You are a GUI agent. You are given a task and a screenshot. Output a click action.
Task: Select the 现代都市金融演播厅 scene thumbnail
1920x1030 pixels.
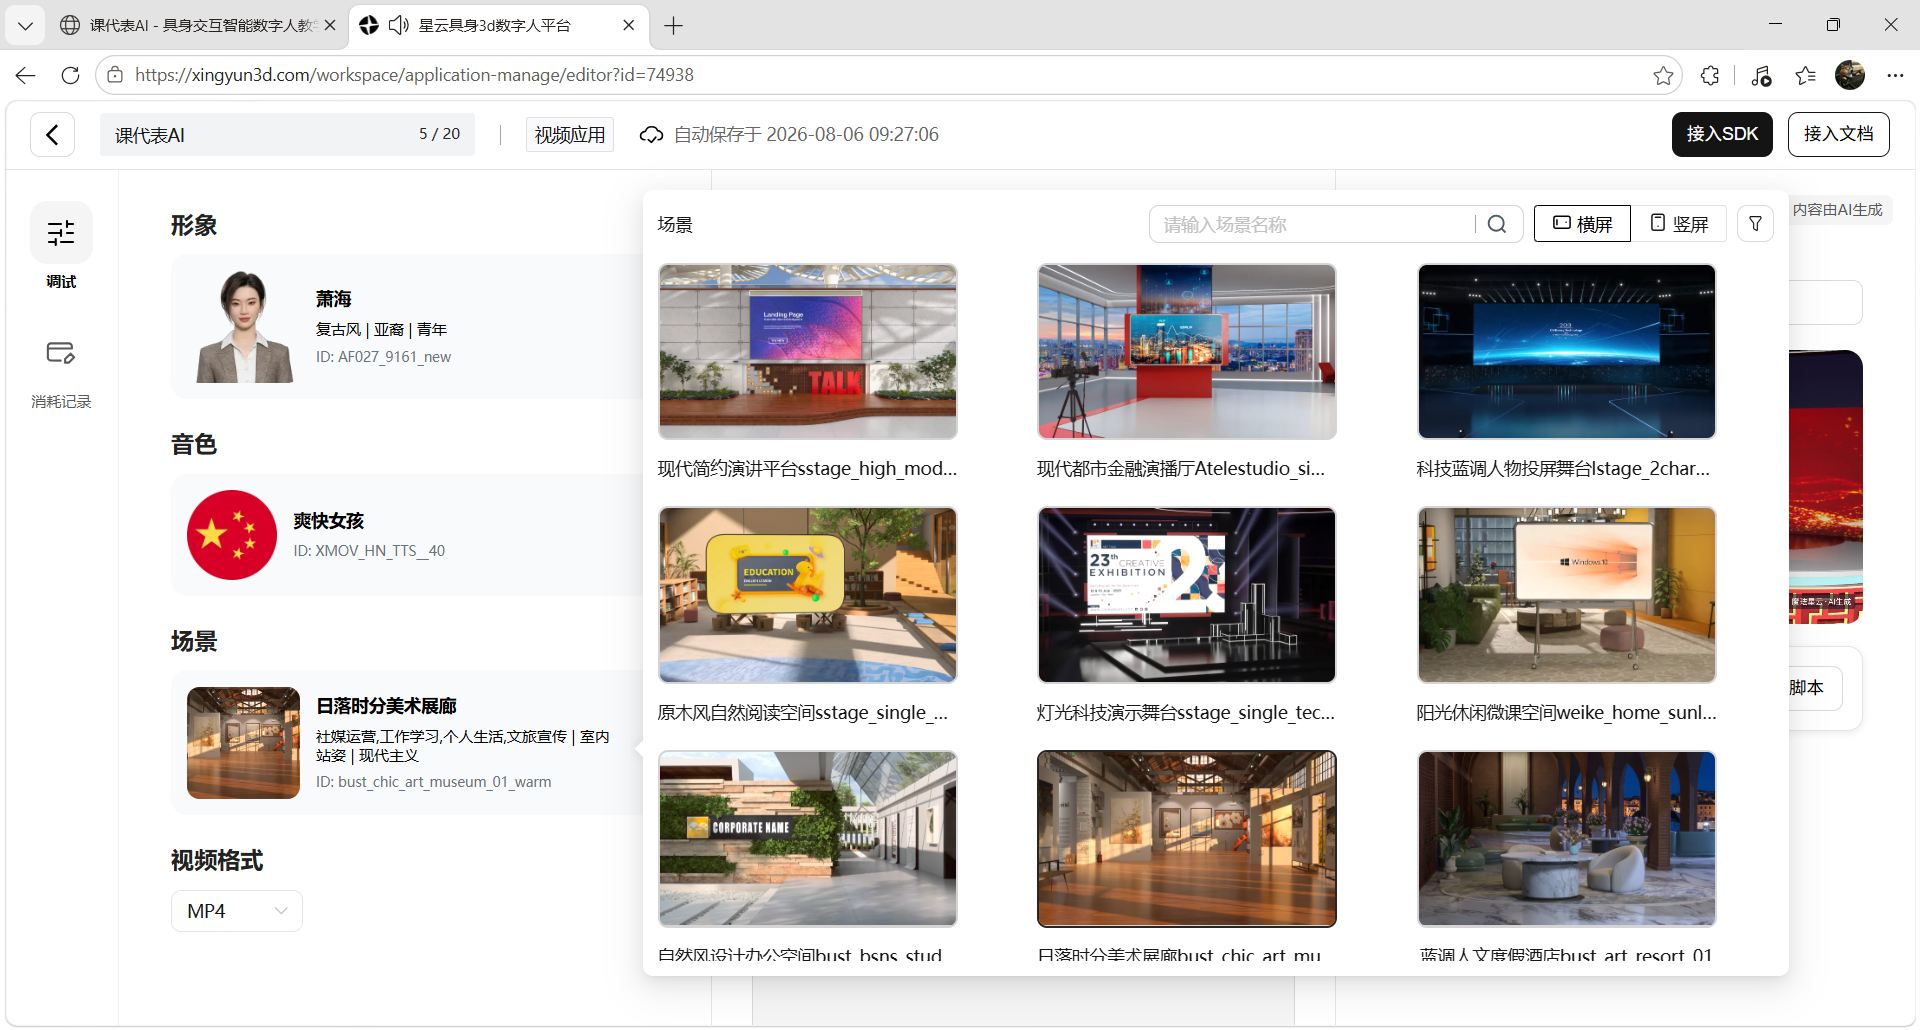coord(1187,351)
